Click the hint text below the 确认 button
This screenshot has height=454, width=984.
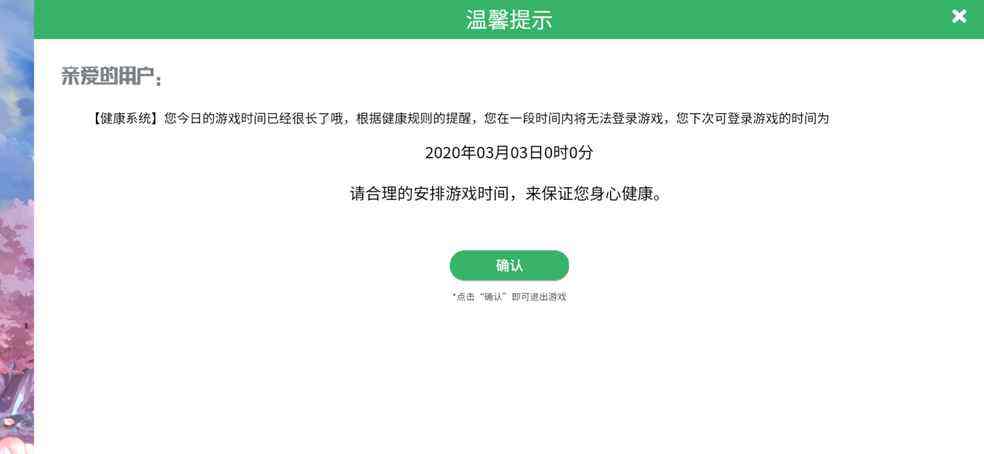coord(509,297)
